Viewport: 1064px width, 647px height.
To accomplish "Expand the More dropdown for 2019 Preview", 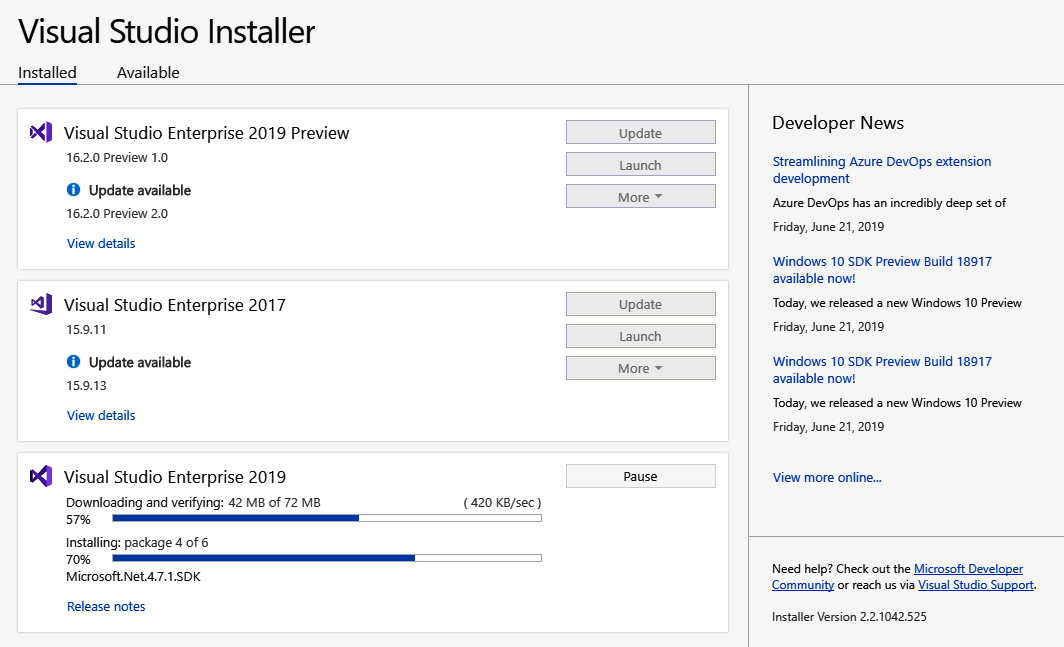I will (x=640, y=197).
